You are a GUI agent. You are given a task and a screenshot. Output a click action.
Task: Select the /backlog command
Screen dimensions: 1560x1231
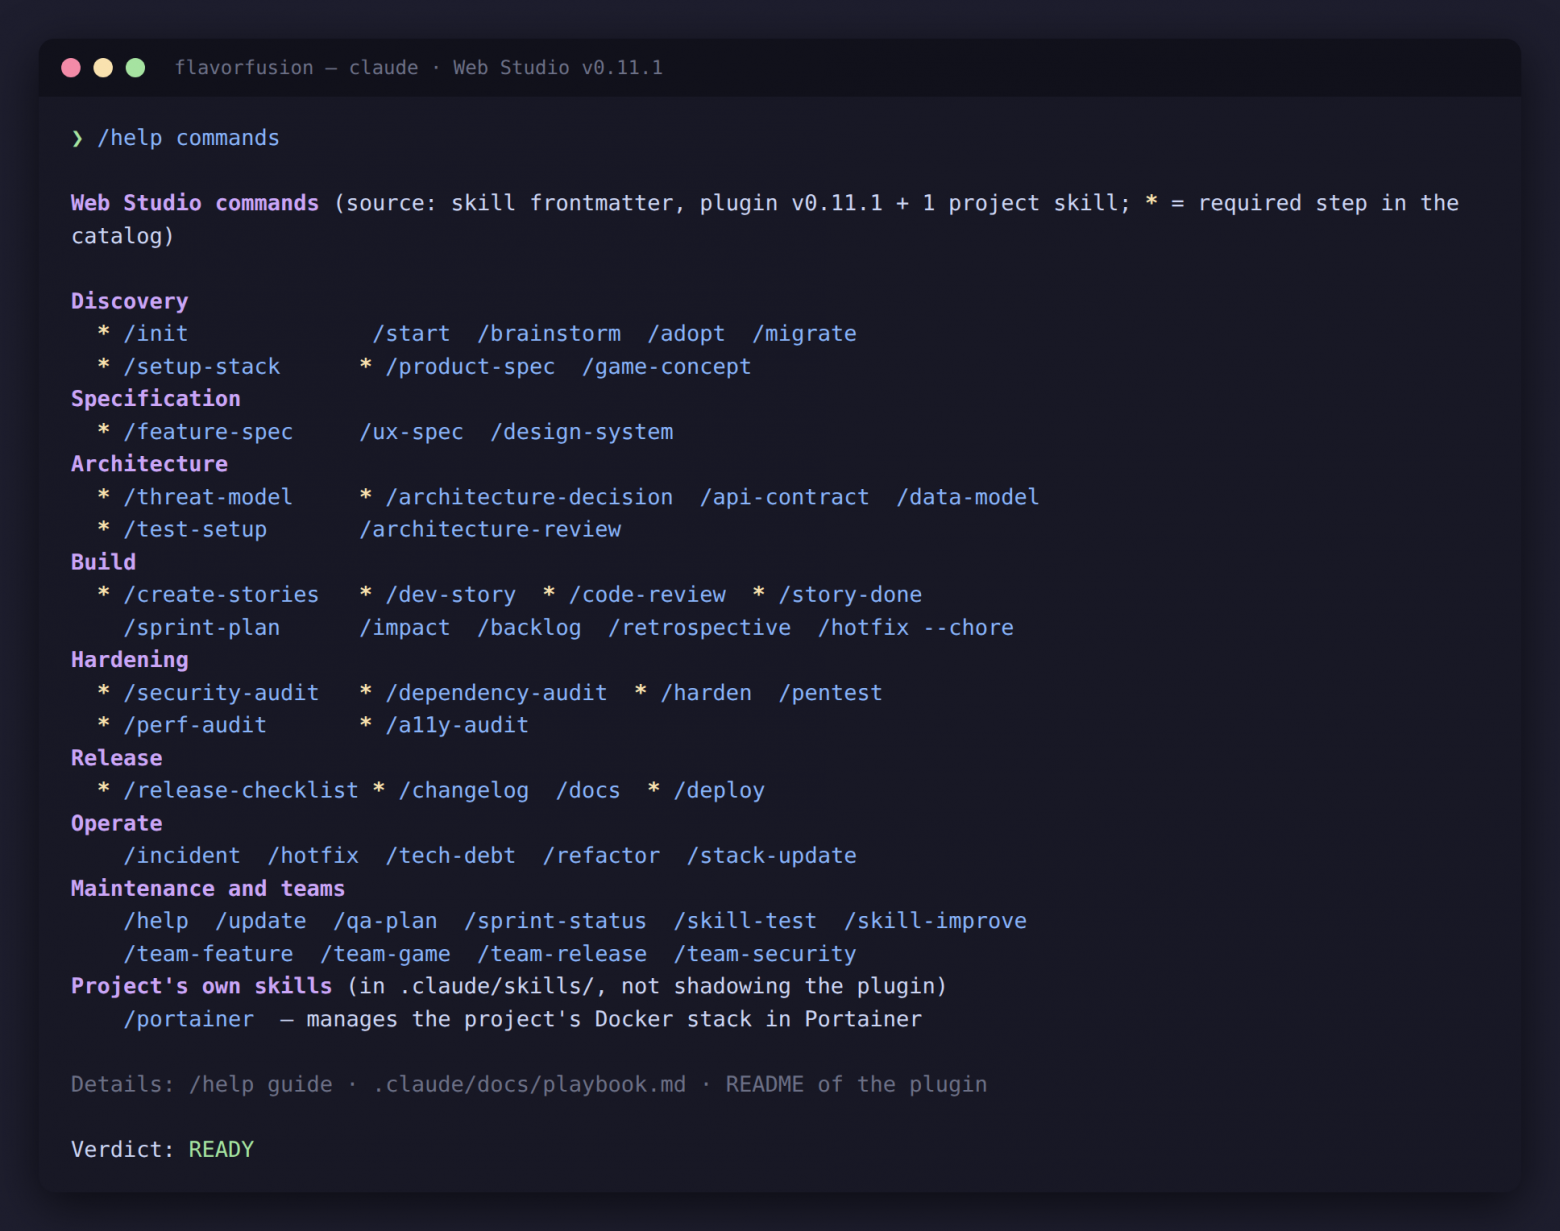click(x=529, y=628)
